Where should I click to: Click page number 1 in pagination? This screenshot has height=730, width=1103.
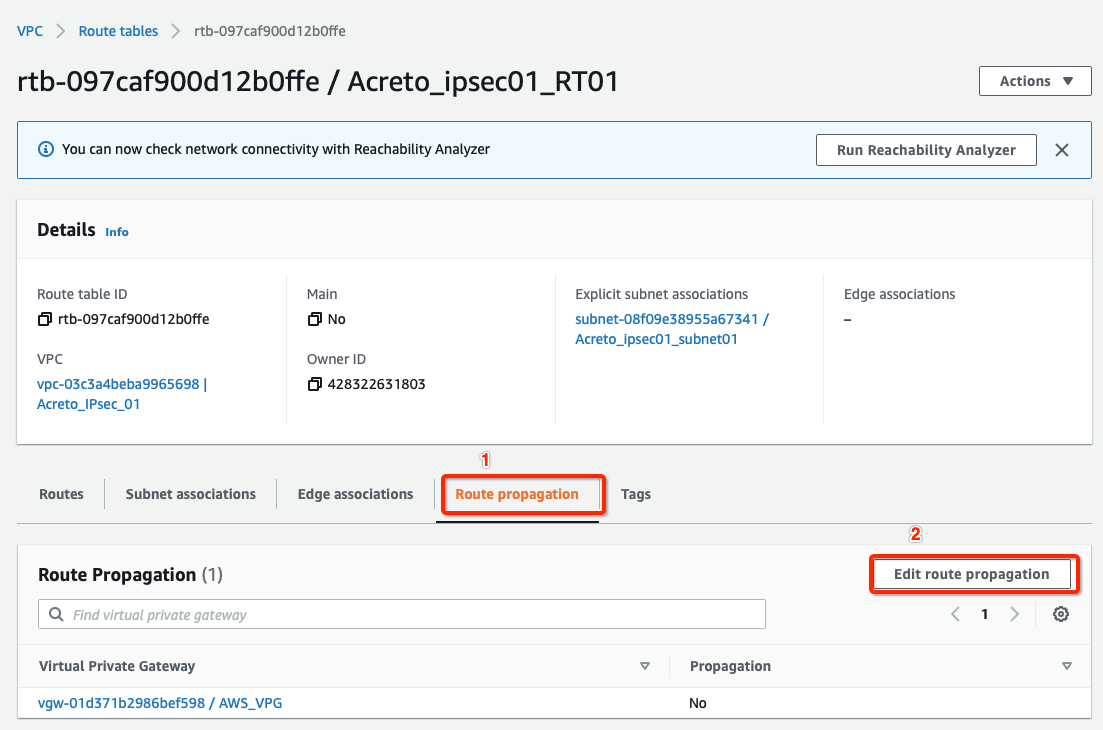[985, 614]
